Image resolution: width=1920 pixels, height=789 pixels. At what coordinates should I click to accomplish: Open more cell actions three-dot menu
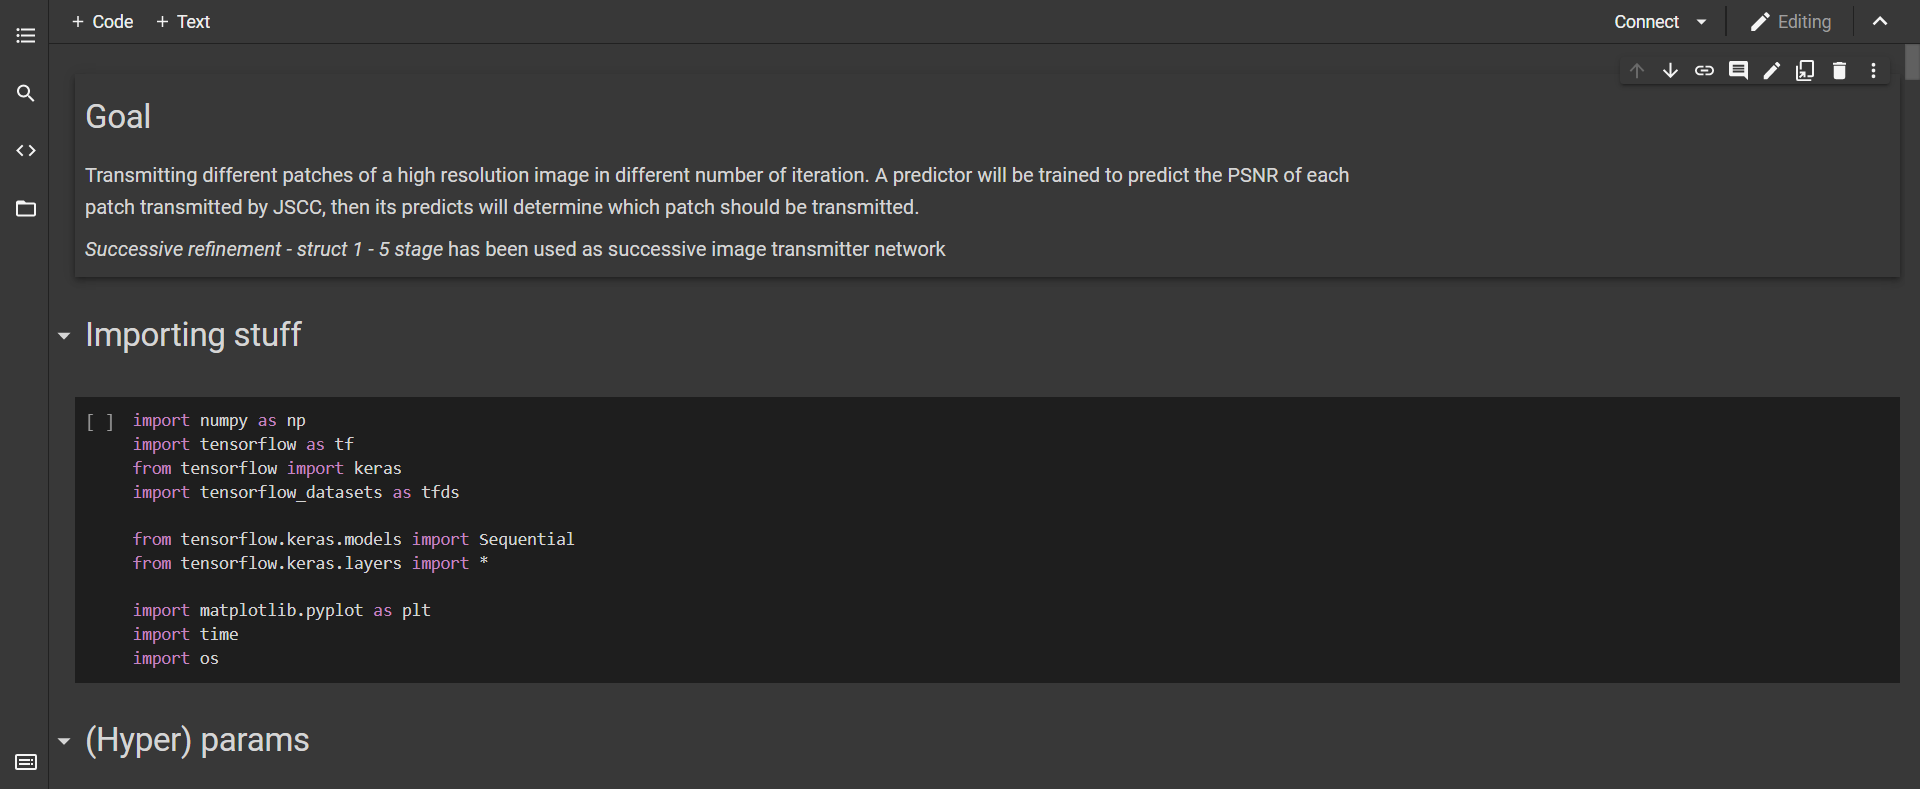click(x=1873, y=70)
